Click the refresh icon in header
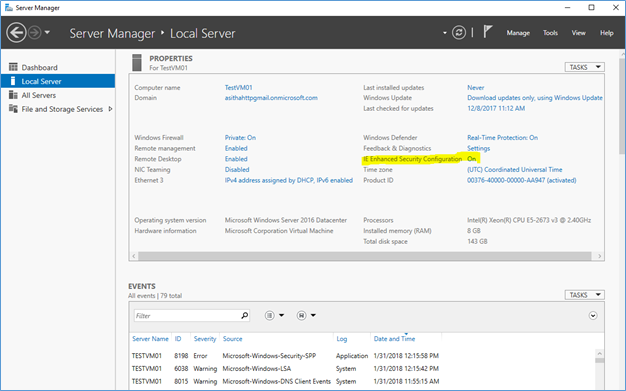This screenshot has height=391, width=626. tap(459, 32)
